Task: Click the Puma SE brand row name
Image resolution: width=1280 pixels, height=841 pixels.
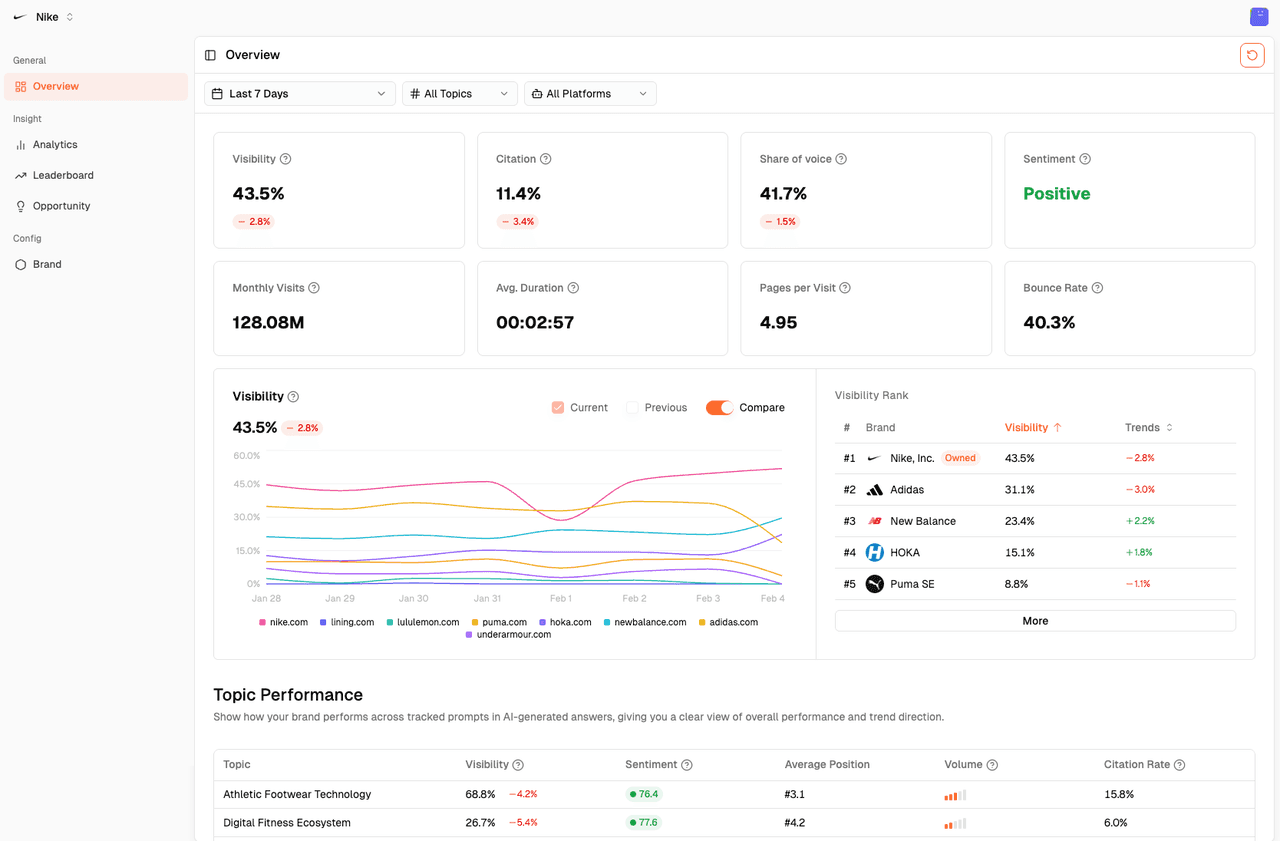Action: coord(912,584)
